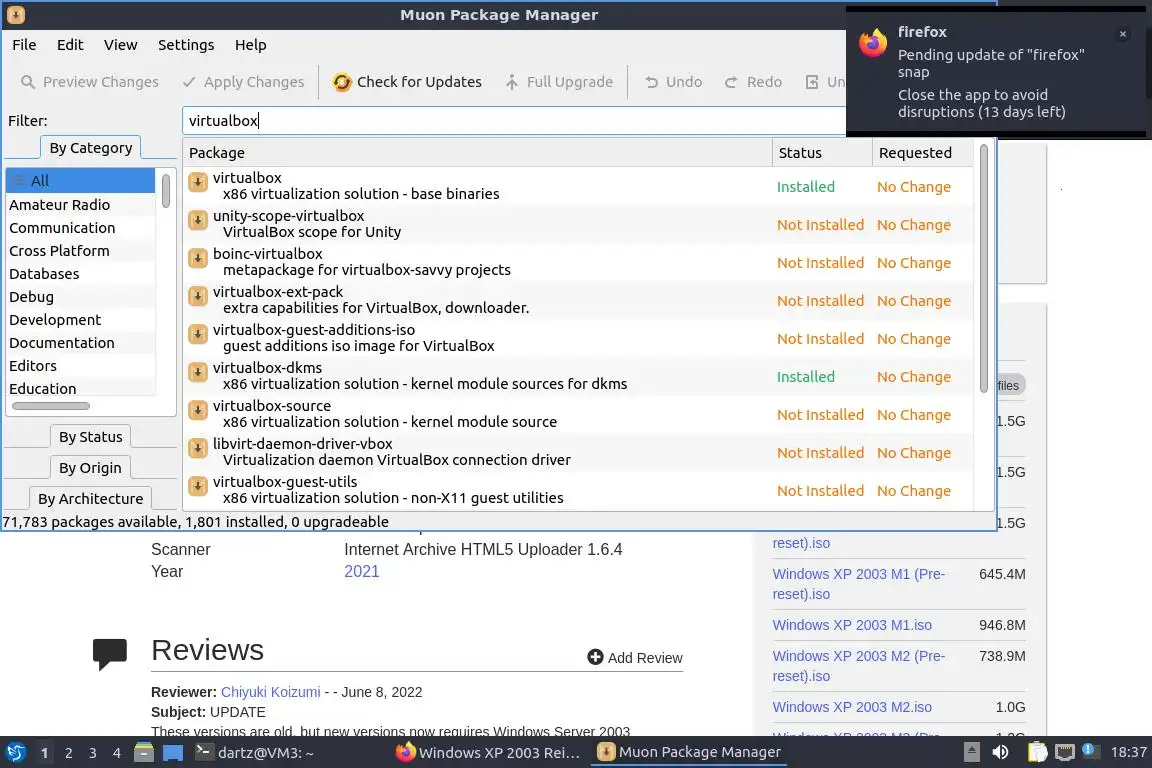Viewport: 1152px width, 768px height.
Task: Select the Amateur Radio category
Action: click(x=80, y=204)
